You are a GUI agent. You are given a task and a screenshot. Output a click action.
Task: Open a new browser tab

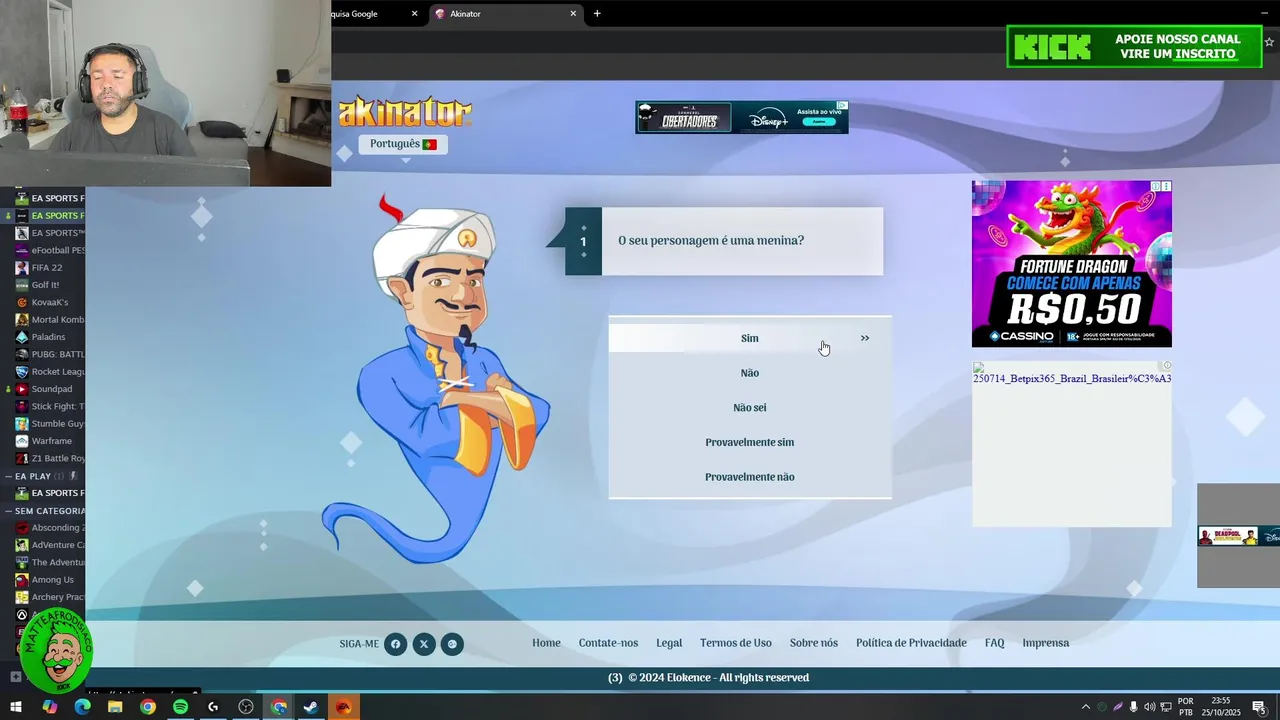(597, 14)
